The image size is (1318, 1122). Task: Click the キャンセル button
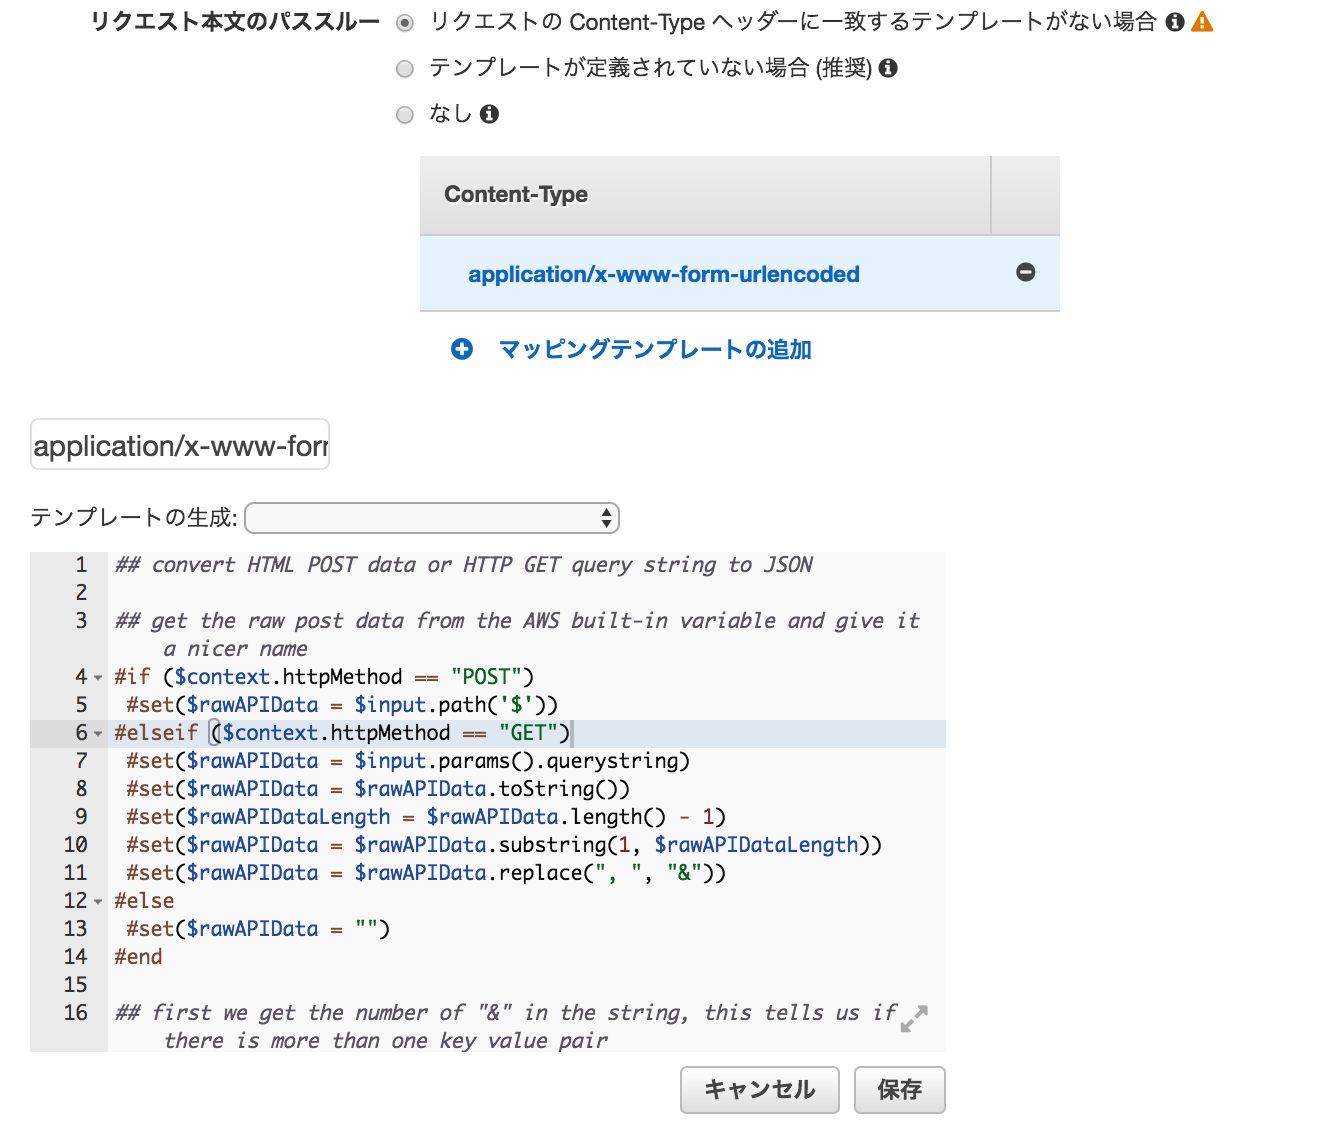coord(759,1090)
